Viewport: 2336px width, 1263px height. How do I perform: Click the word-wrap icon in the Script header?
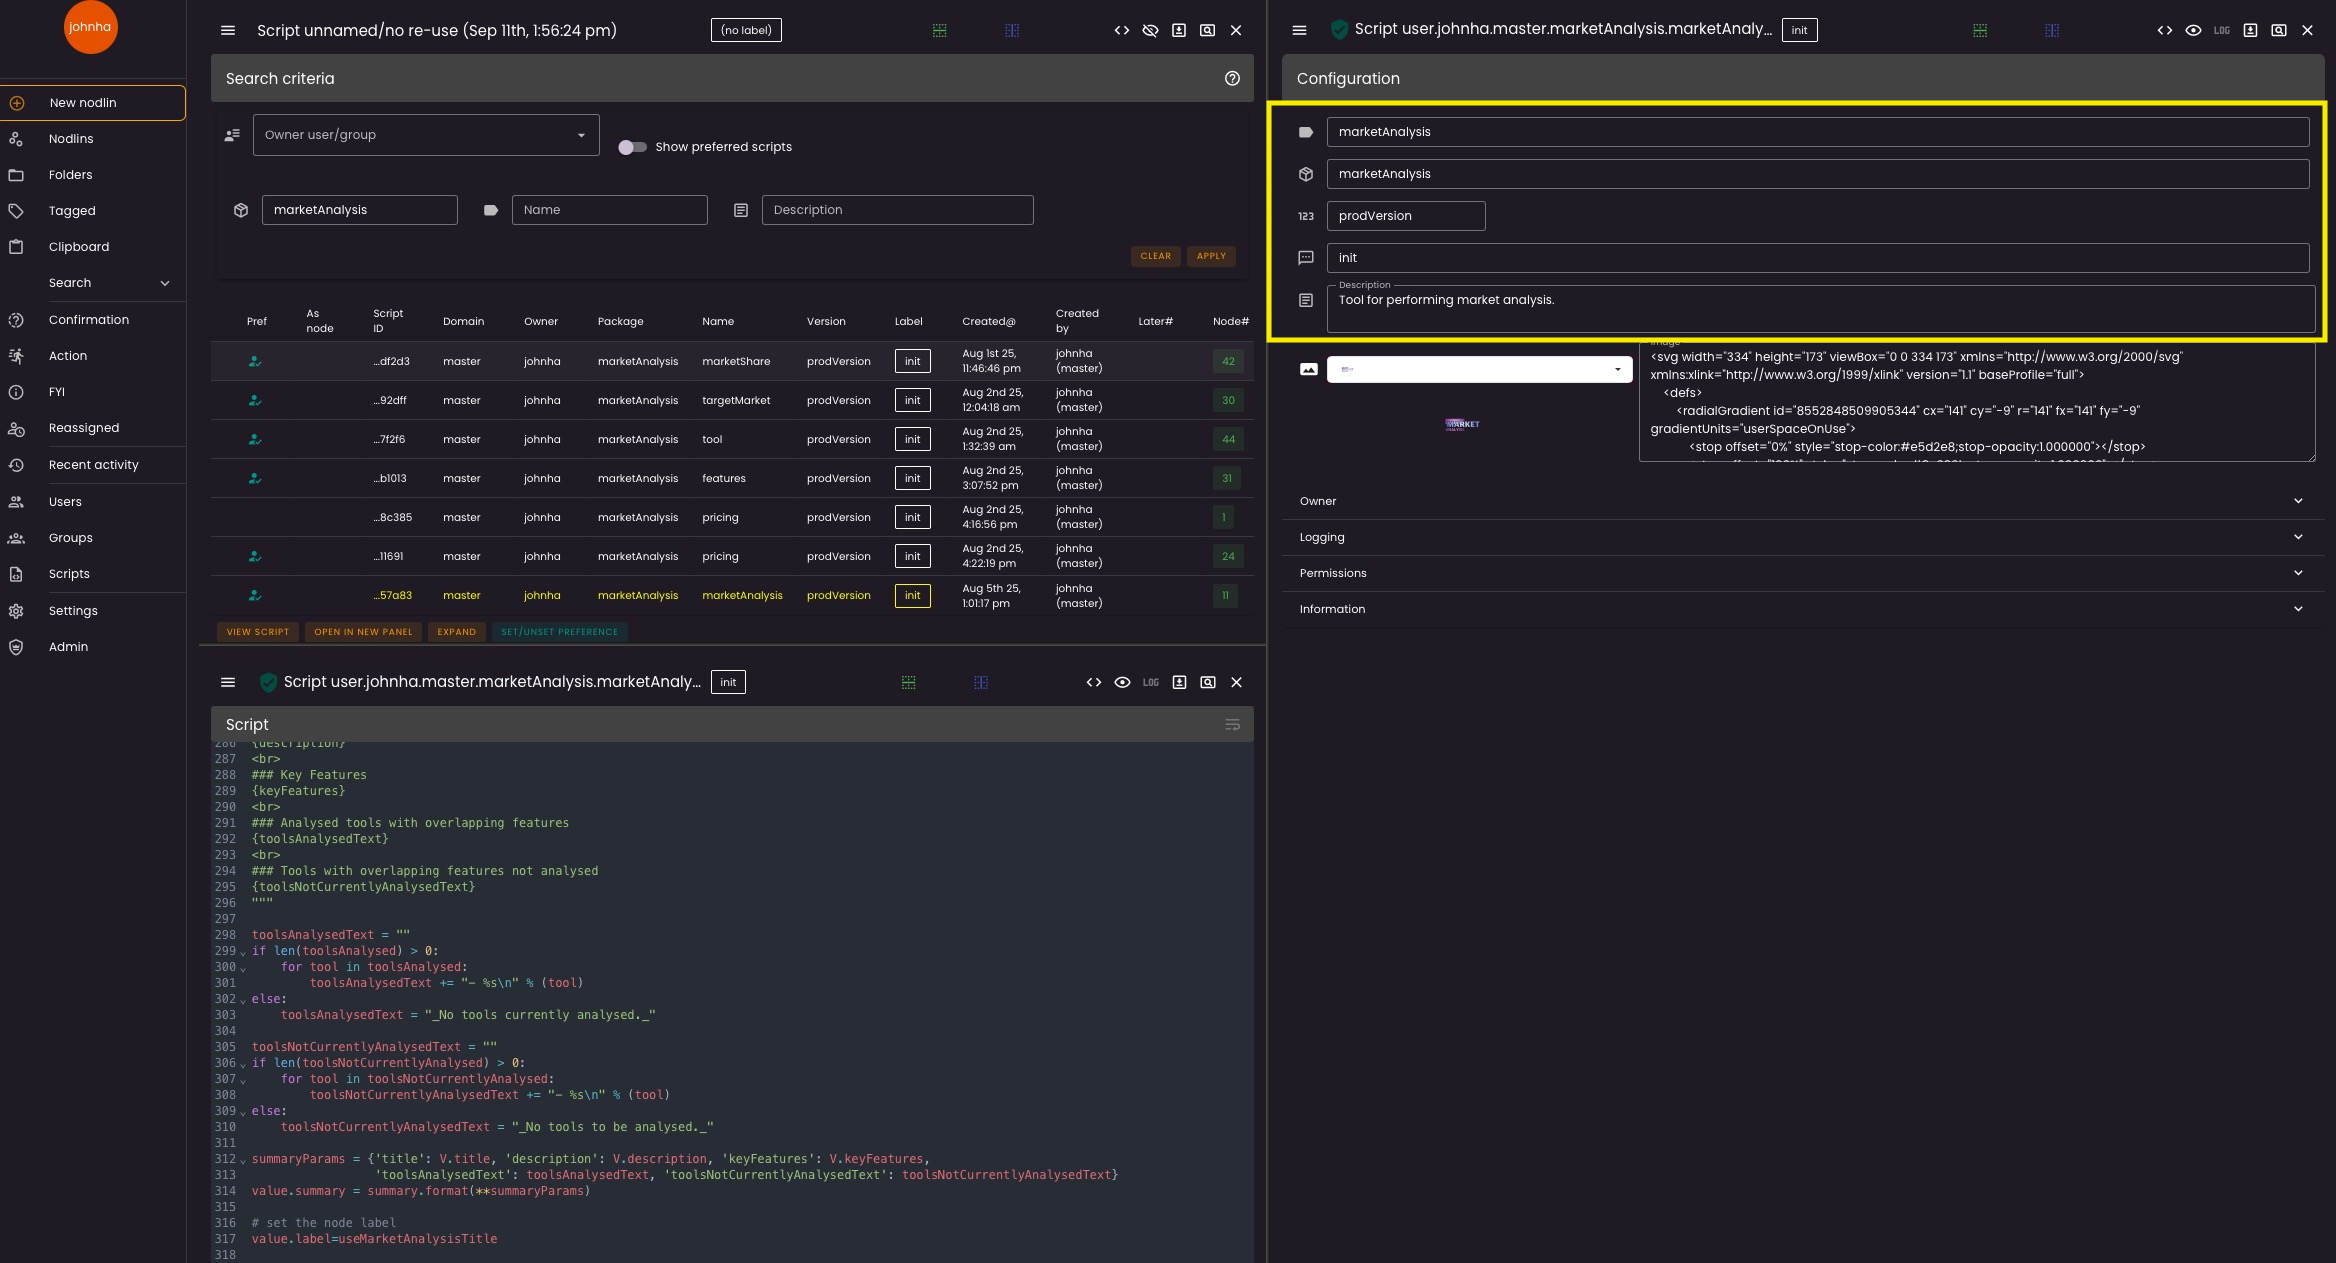(x=1232, y=725)
